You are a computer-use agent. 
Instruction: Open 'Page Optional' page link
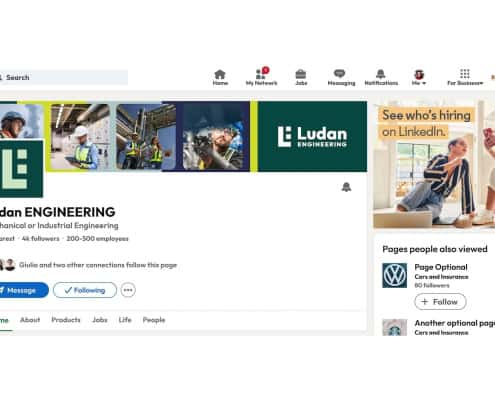point(441,267)
